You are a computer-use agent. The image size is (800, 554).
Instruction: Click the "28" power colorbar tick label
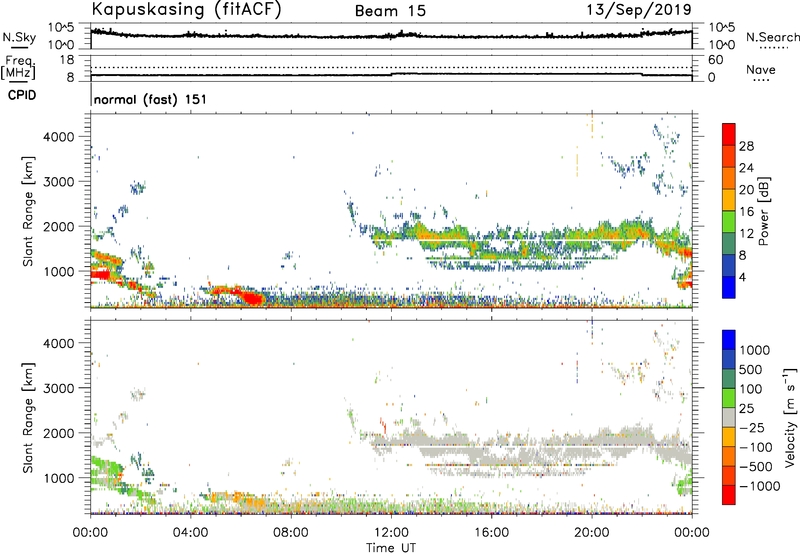point(746,146)
